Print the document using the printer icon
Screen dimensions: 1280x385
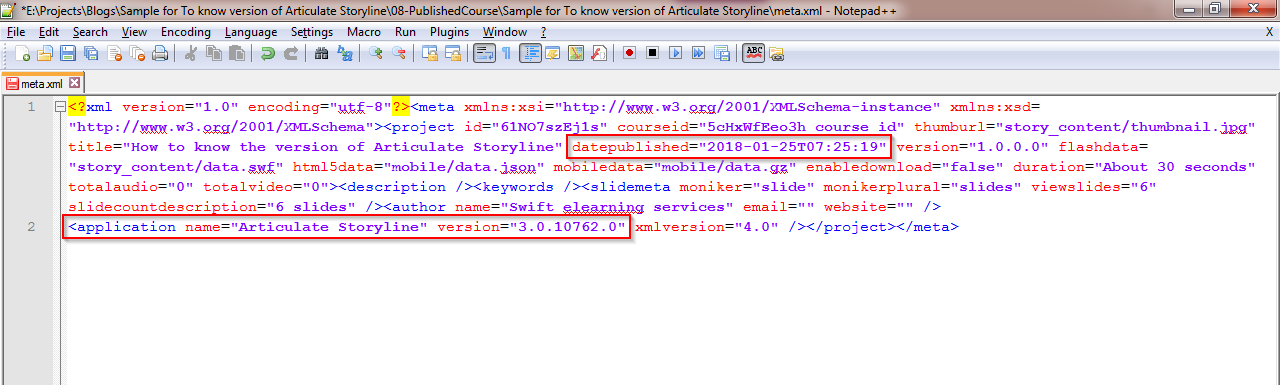(159, 52)
